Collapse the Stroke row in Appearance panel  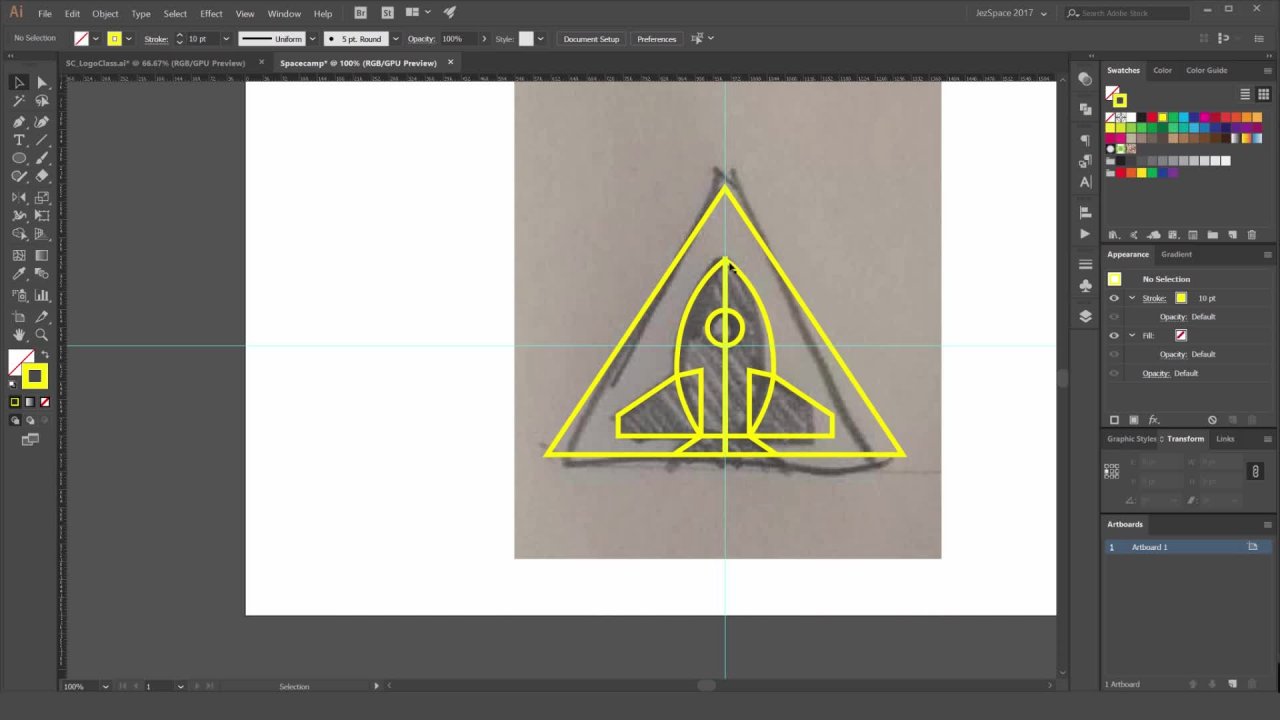pos(1132,298)
